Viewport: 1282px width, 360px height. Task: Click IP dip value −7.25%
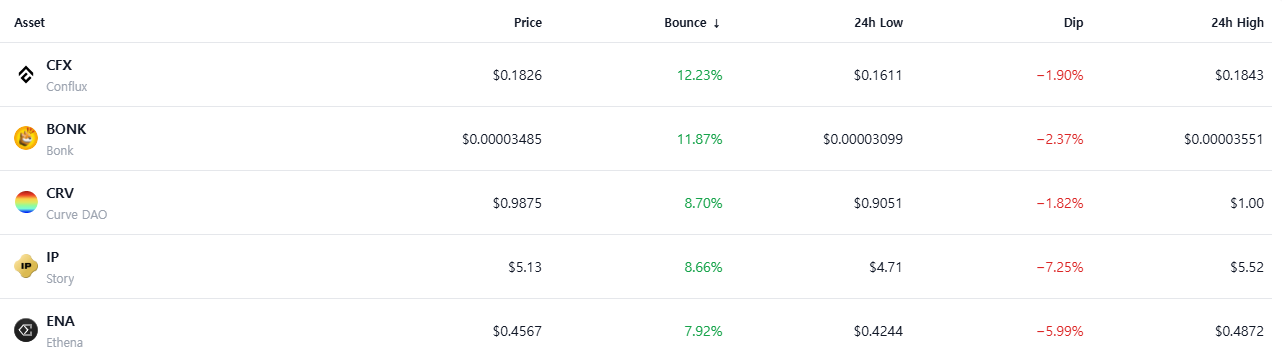(x=1059, y=267)
